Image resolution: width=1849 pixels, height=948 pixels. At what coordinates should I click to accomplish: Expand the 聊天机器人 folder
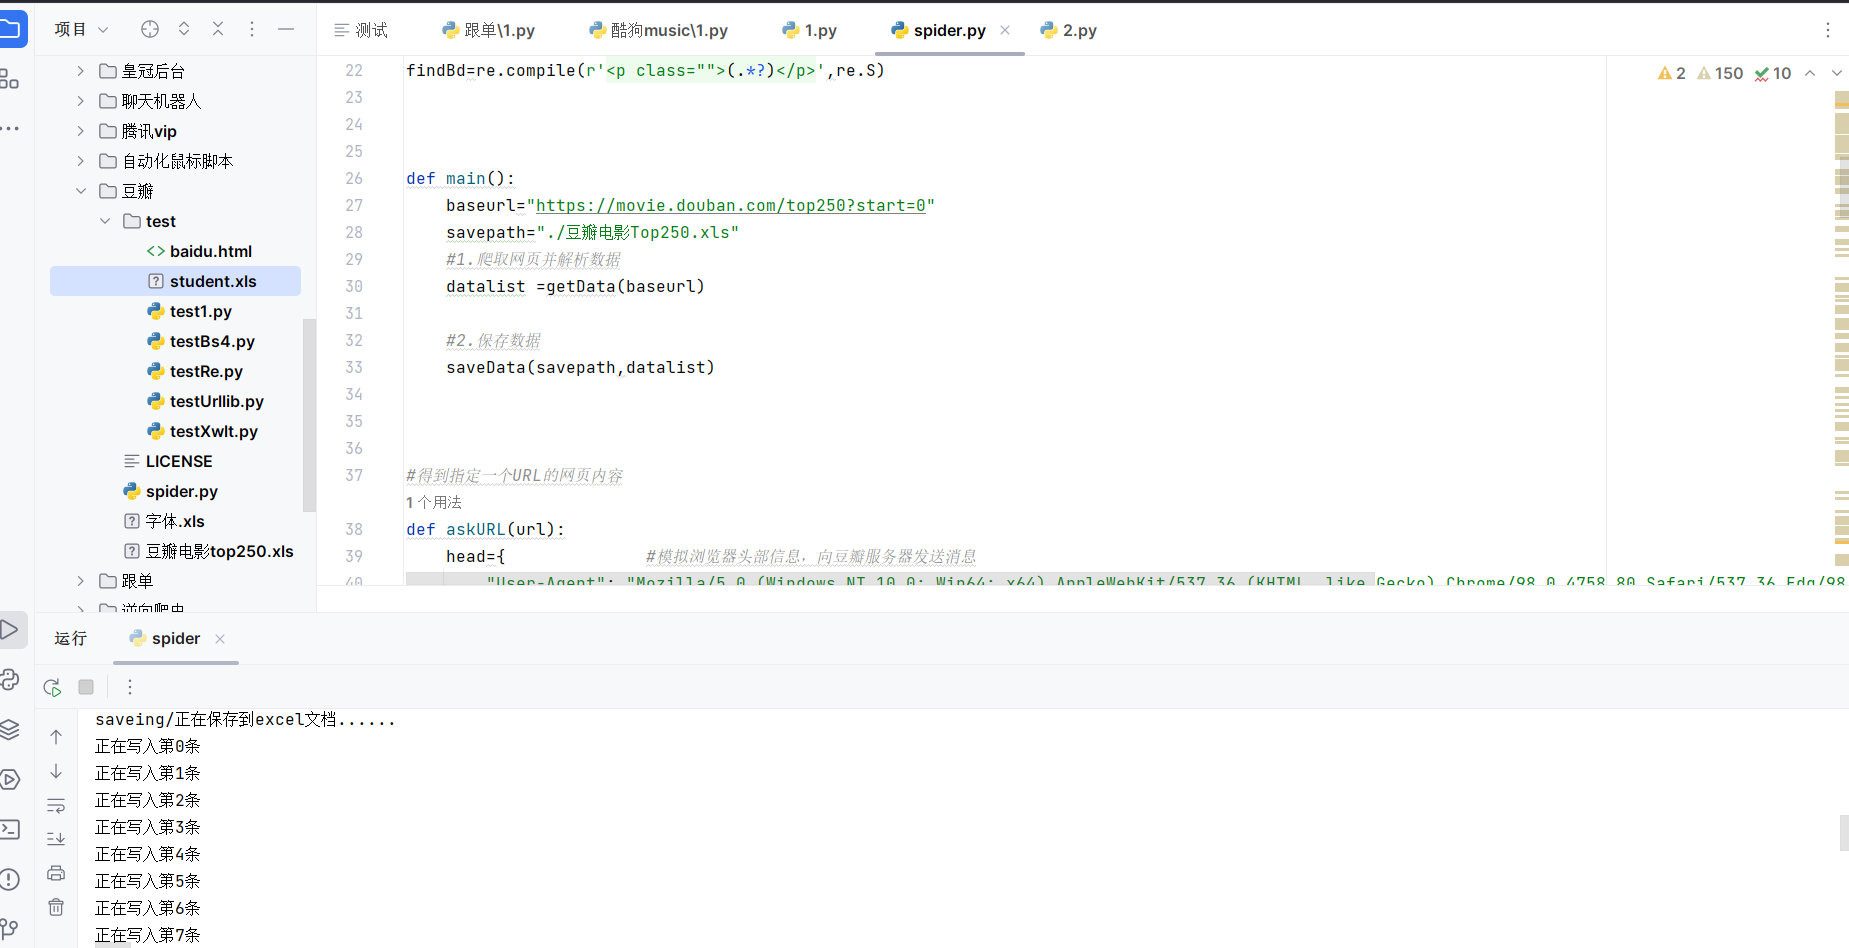point(81,101)
